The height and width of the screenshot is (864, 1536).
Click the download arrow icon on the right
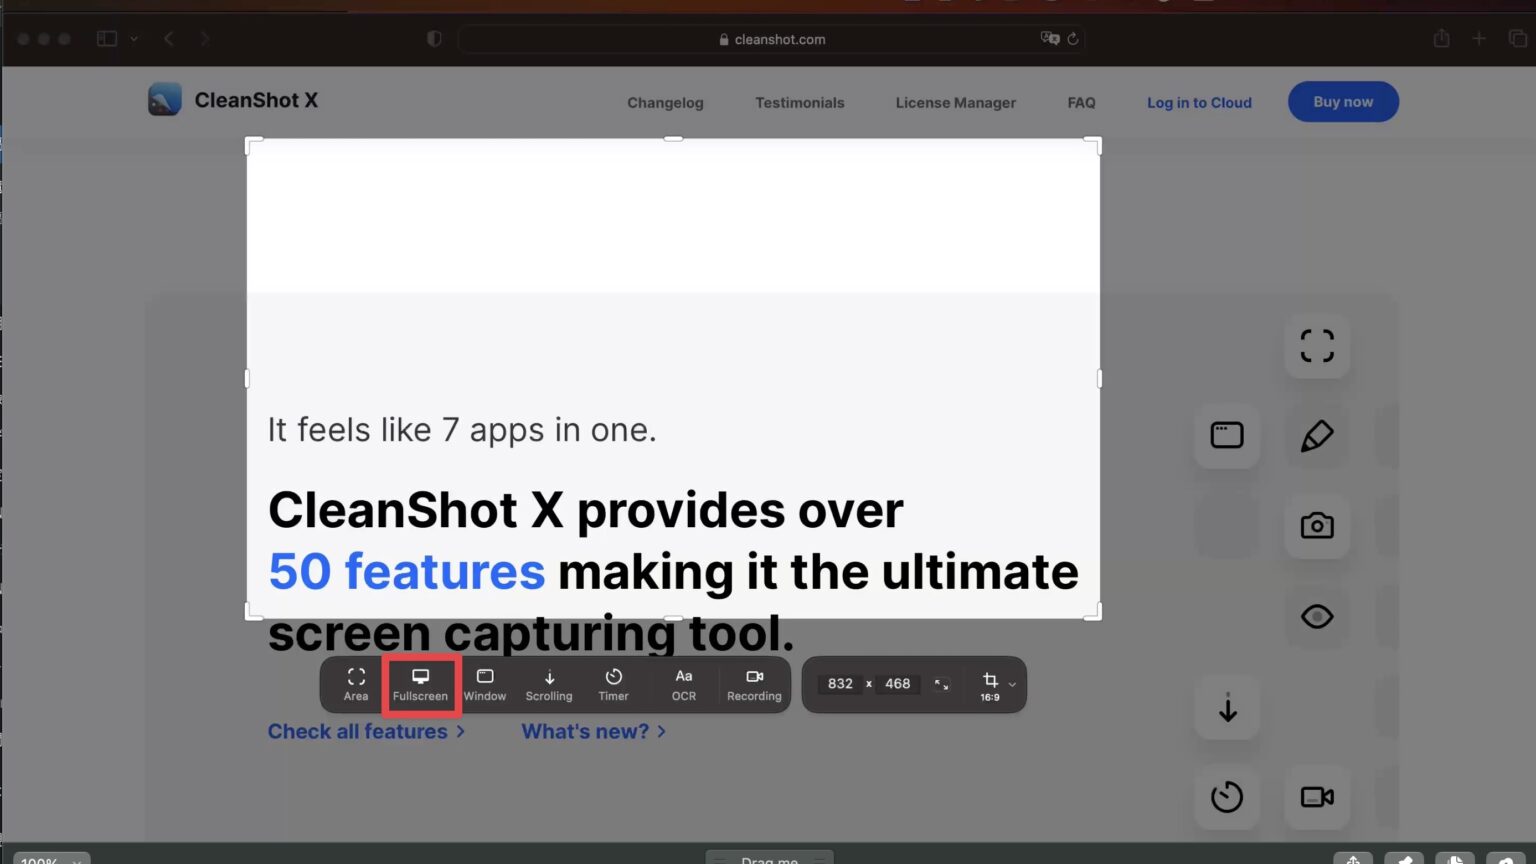pyautogui.click(x=1227, y=708)
